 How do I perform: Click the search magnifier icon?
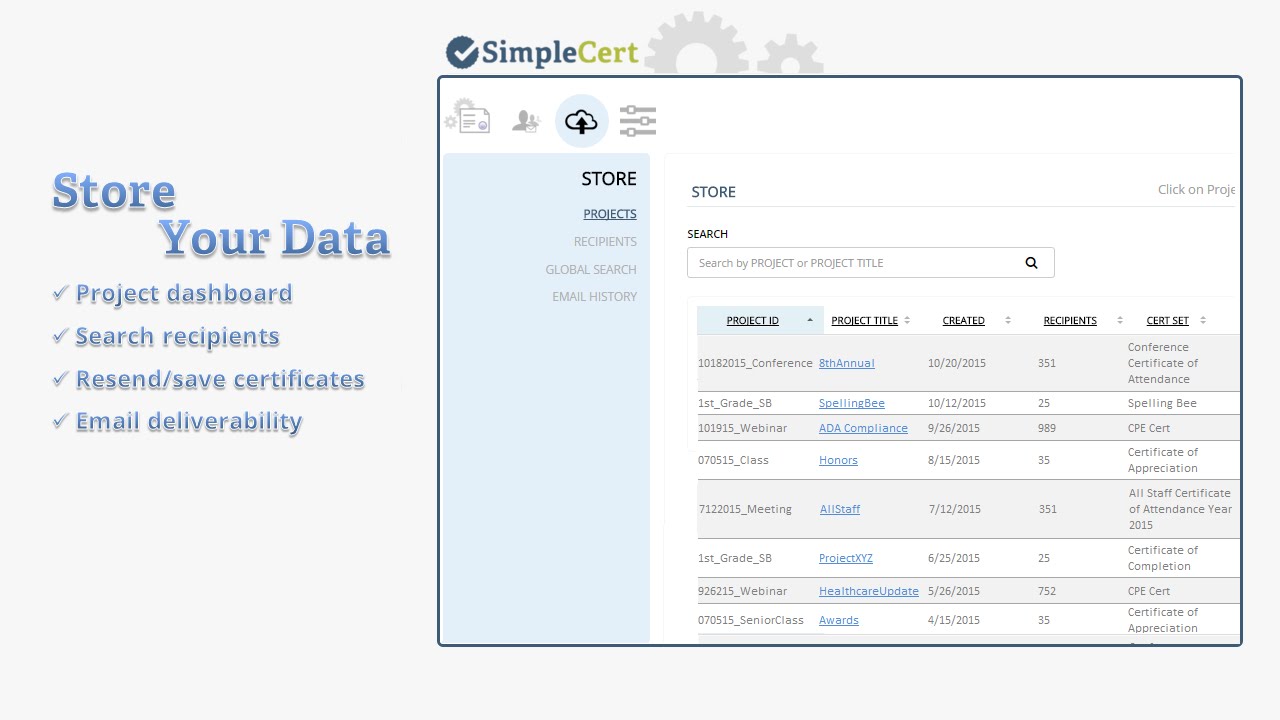[x=1031, y=263]
